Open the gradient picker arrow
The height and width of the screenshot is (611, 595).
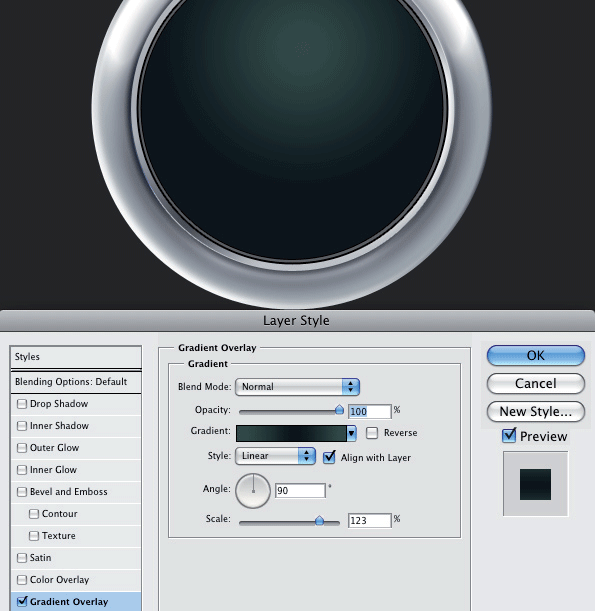(x=351, y=433)
